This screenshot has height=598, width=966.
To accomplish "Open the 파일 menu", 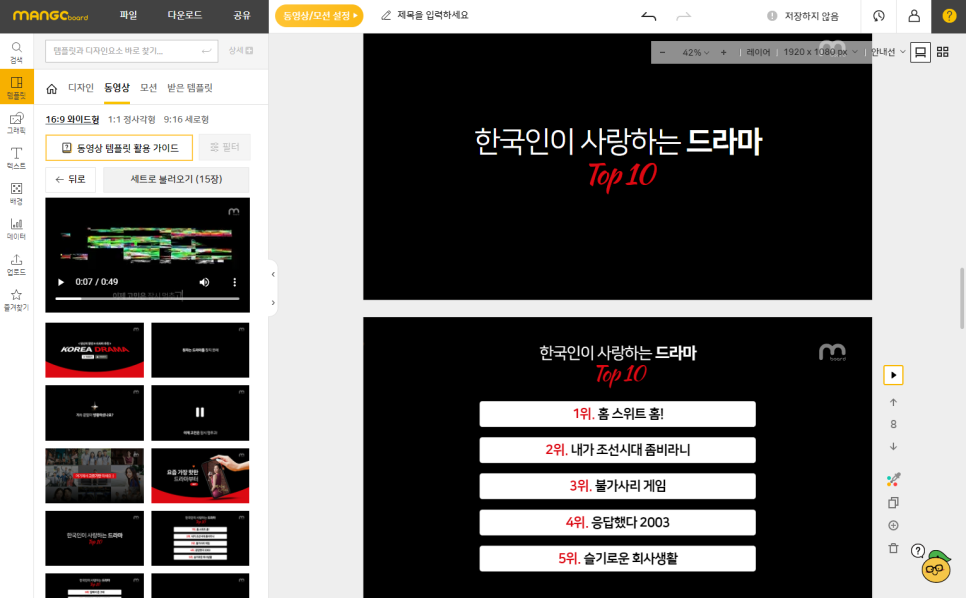I will pyautogui.click(x=128, y=15).
